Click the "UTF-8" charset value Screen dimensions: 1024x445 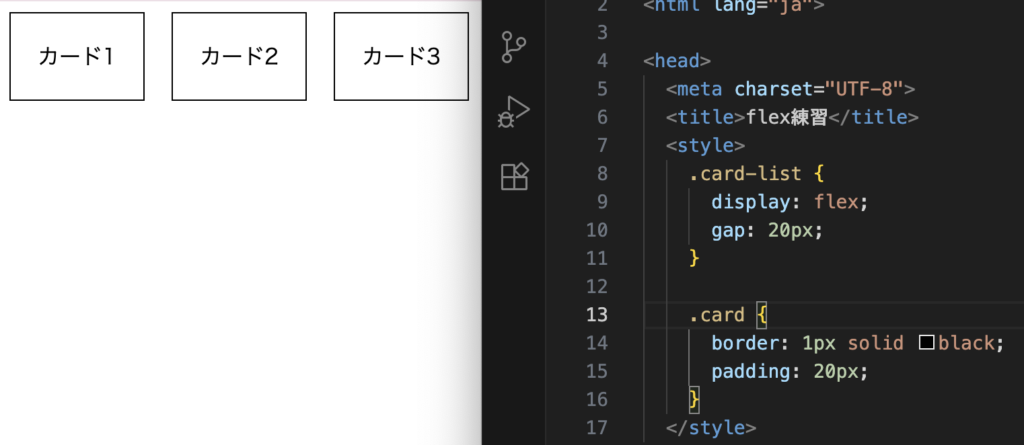pyautogui.click(x=864, y=89)
